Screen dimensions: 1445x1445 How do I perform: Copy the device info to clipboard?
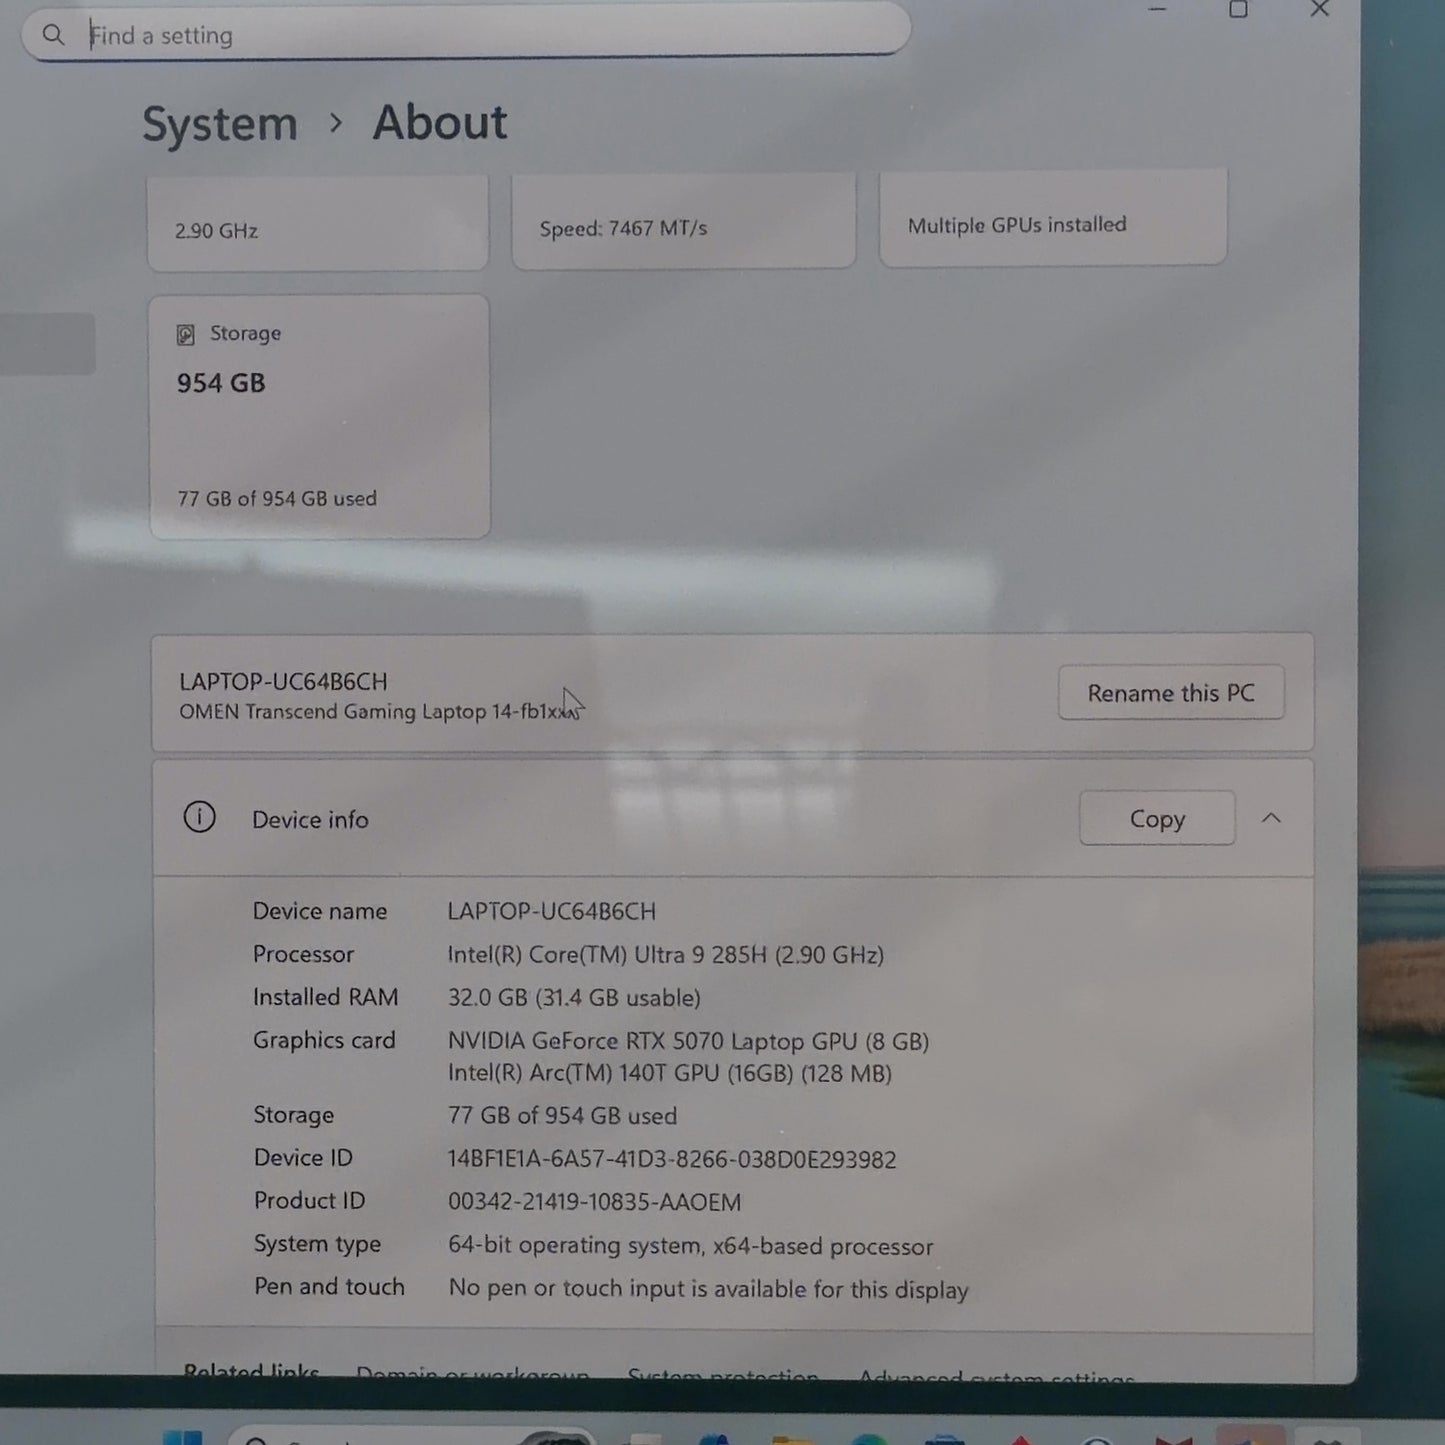[x=1157, y=818]
